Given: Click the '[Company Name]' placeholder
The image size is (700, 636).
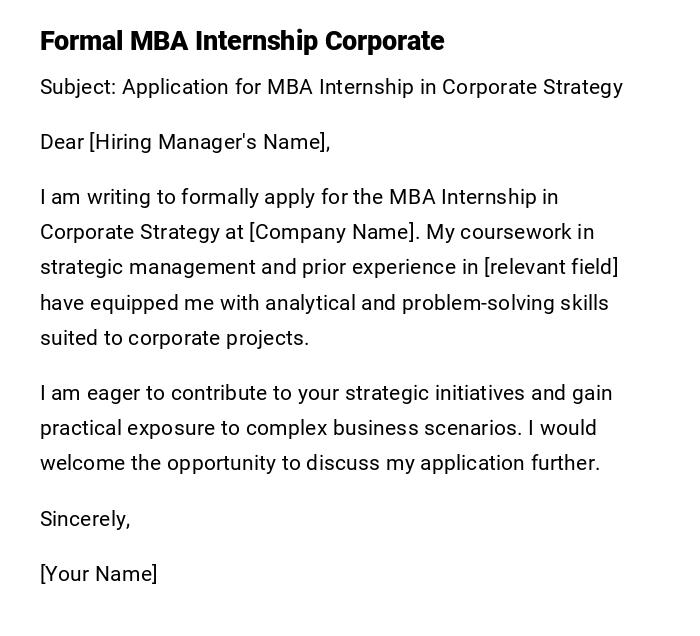Looking at the screenshot, I should pos(333,232).
